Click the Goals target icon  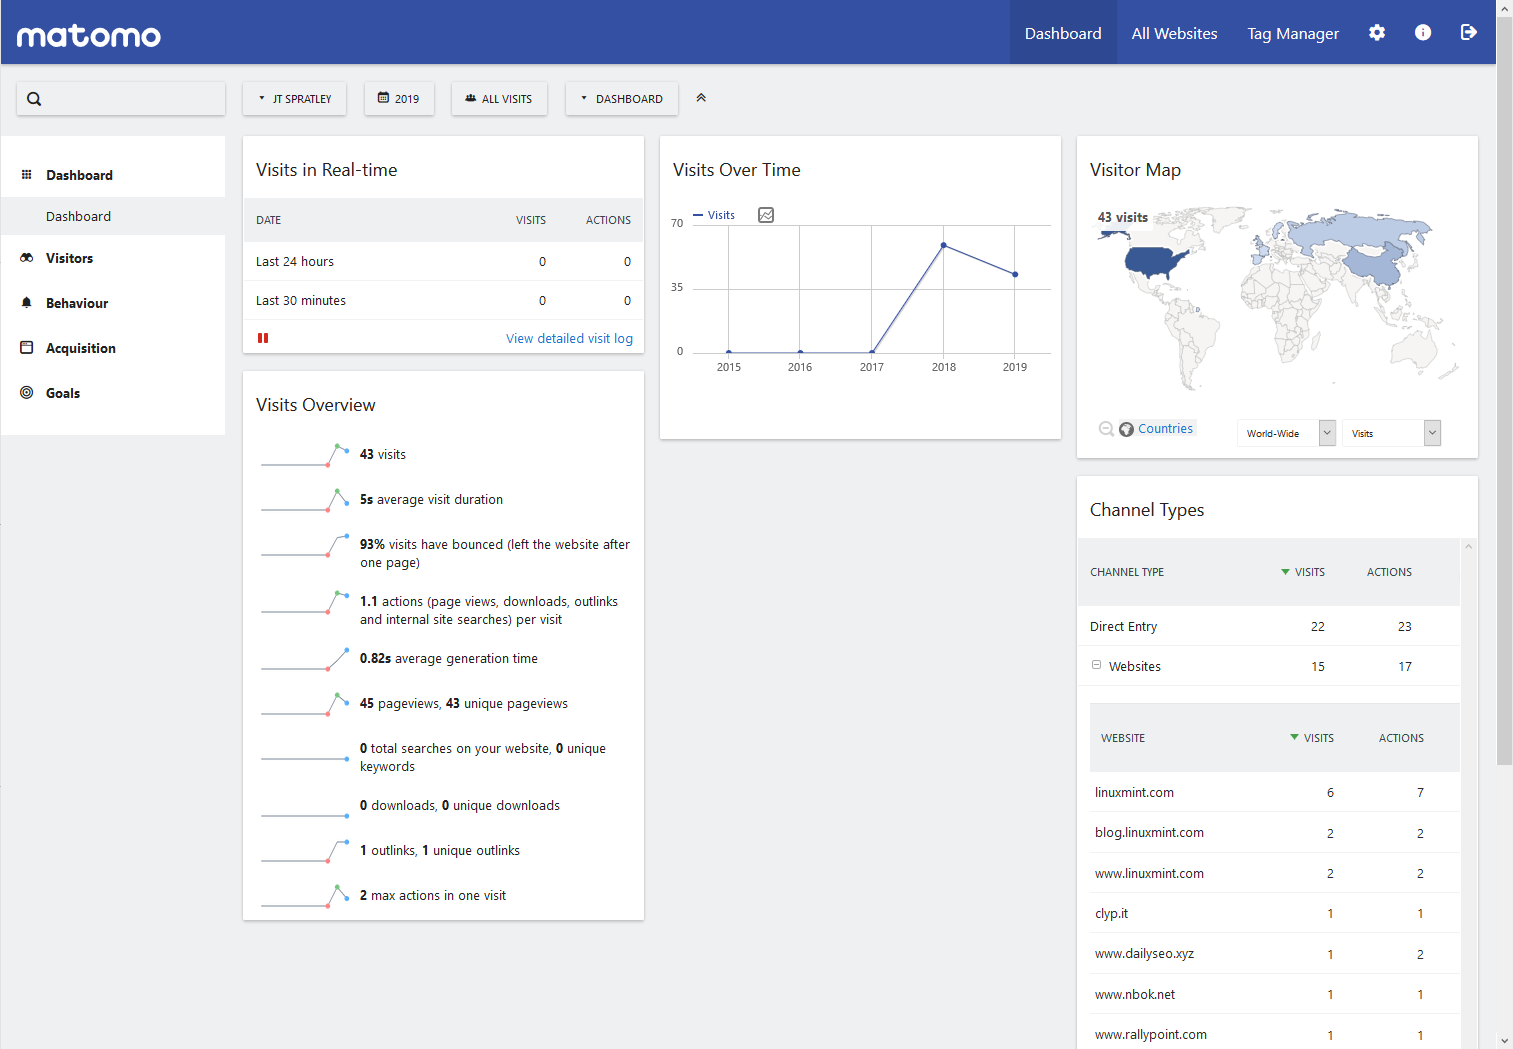pos(27,393)
